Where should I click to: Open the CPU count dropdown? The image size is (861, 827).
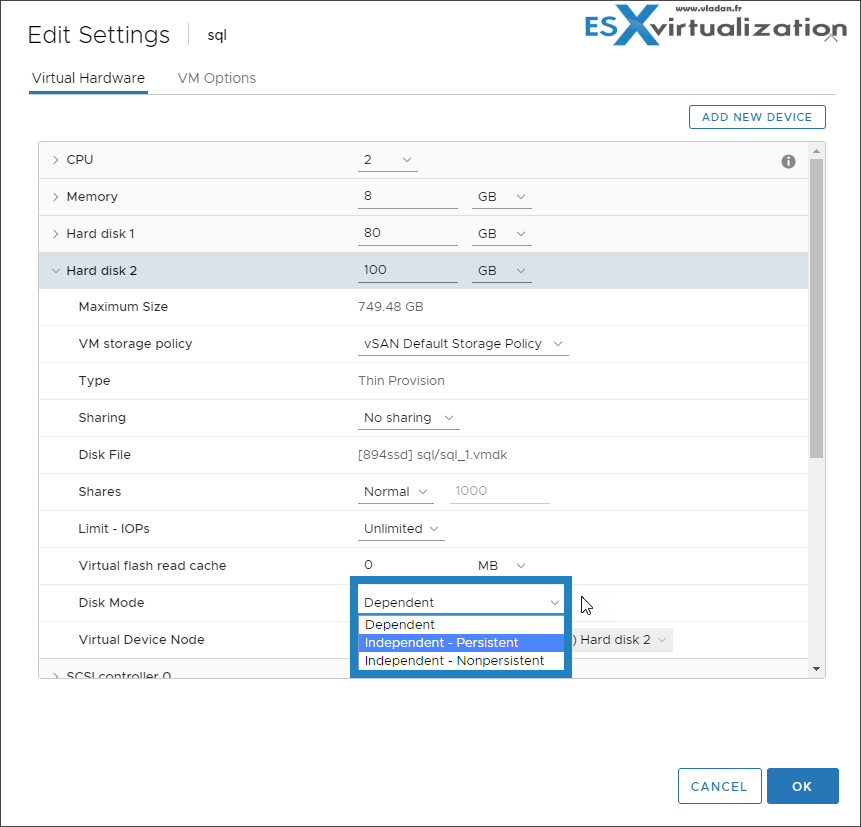388,160
